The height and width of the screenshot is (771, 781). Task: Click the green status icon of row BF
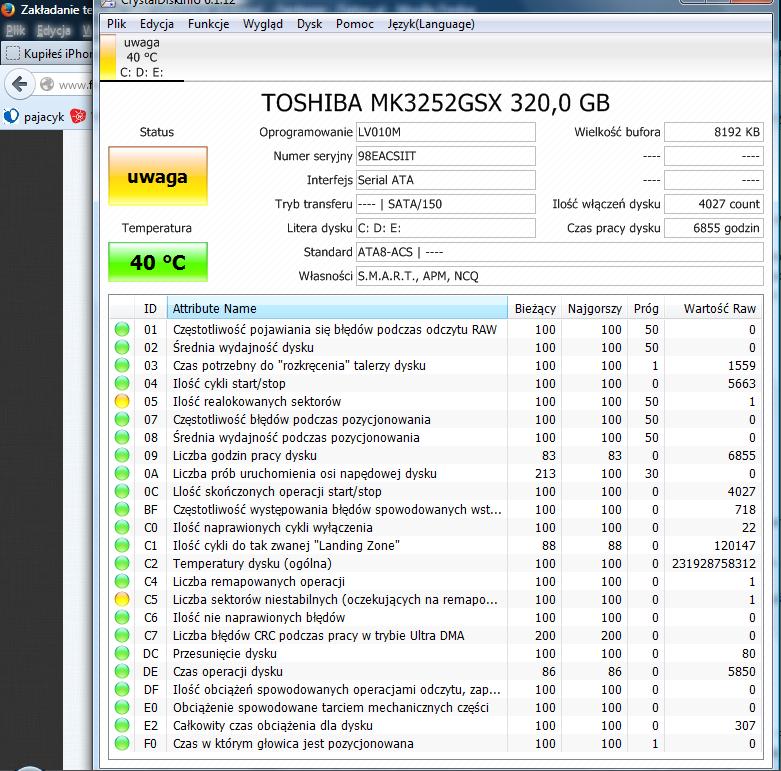click(x=122, y=509)
